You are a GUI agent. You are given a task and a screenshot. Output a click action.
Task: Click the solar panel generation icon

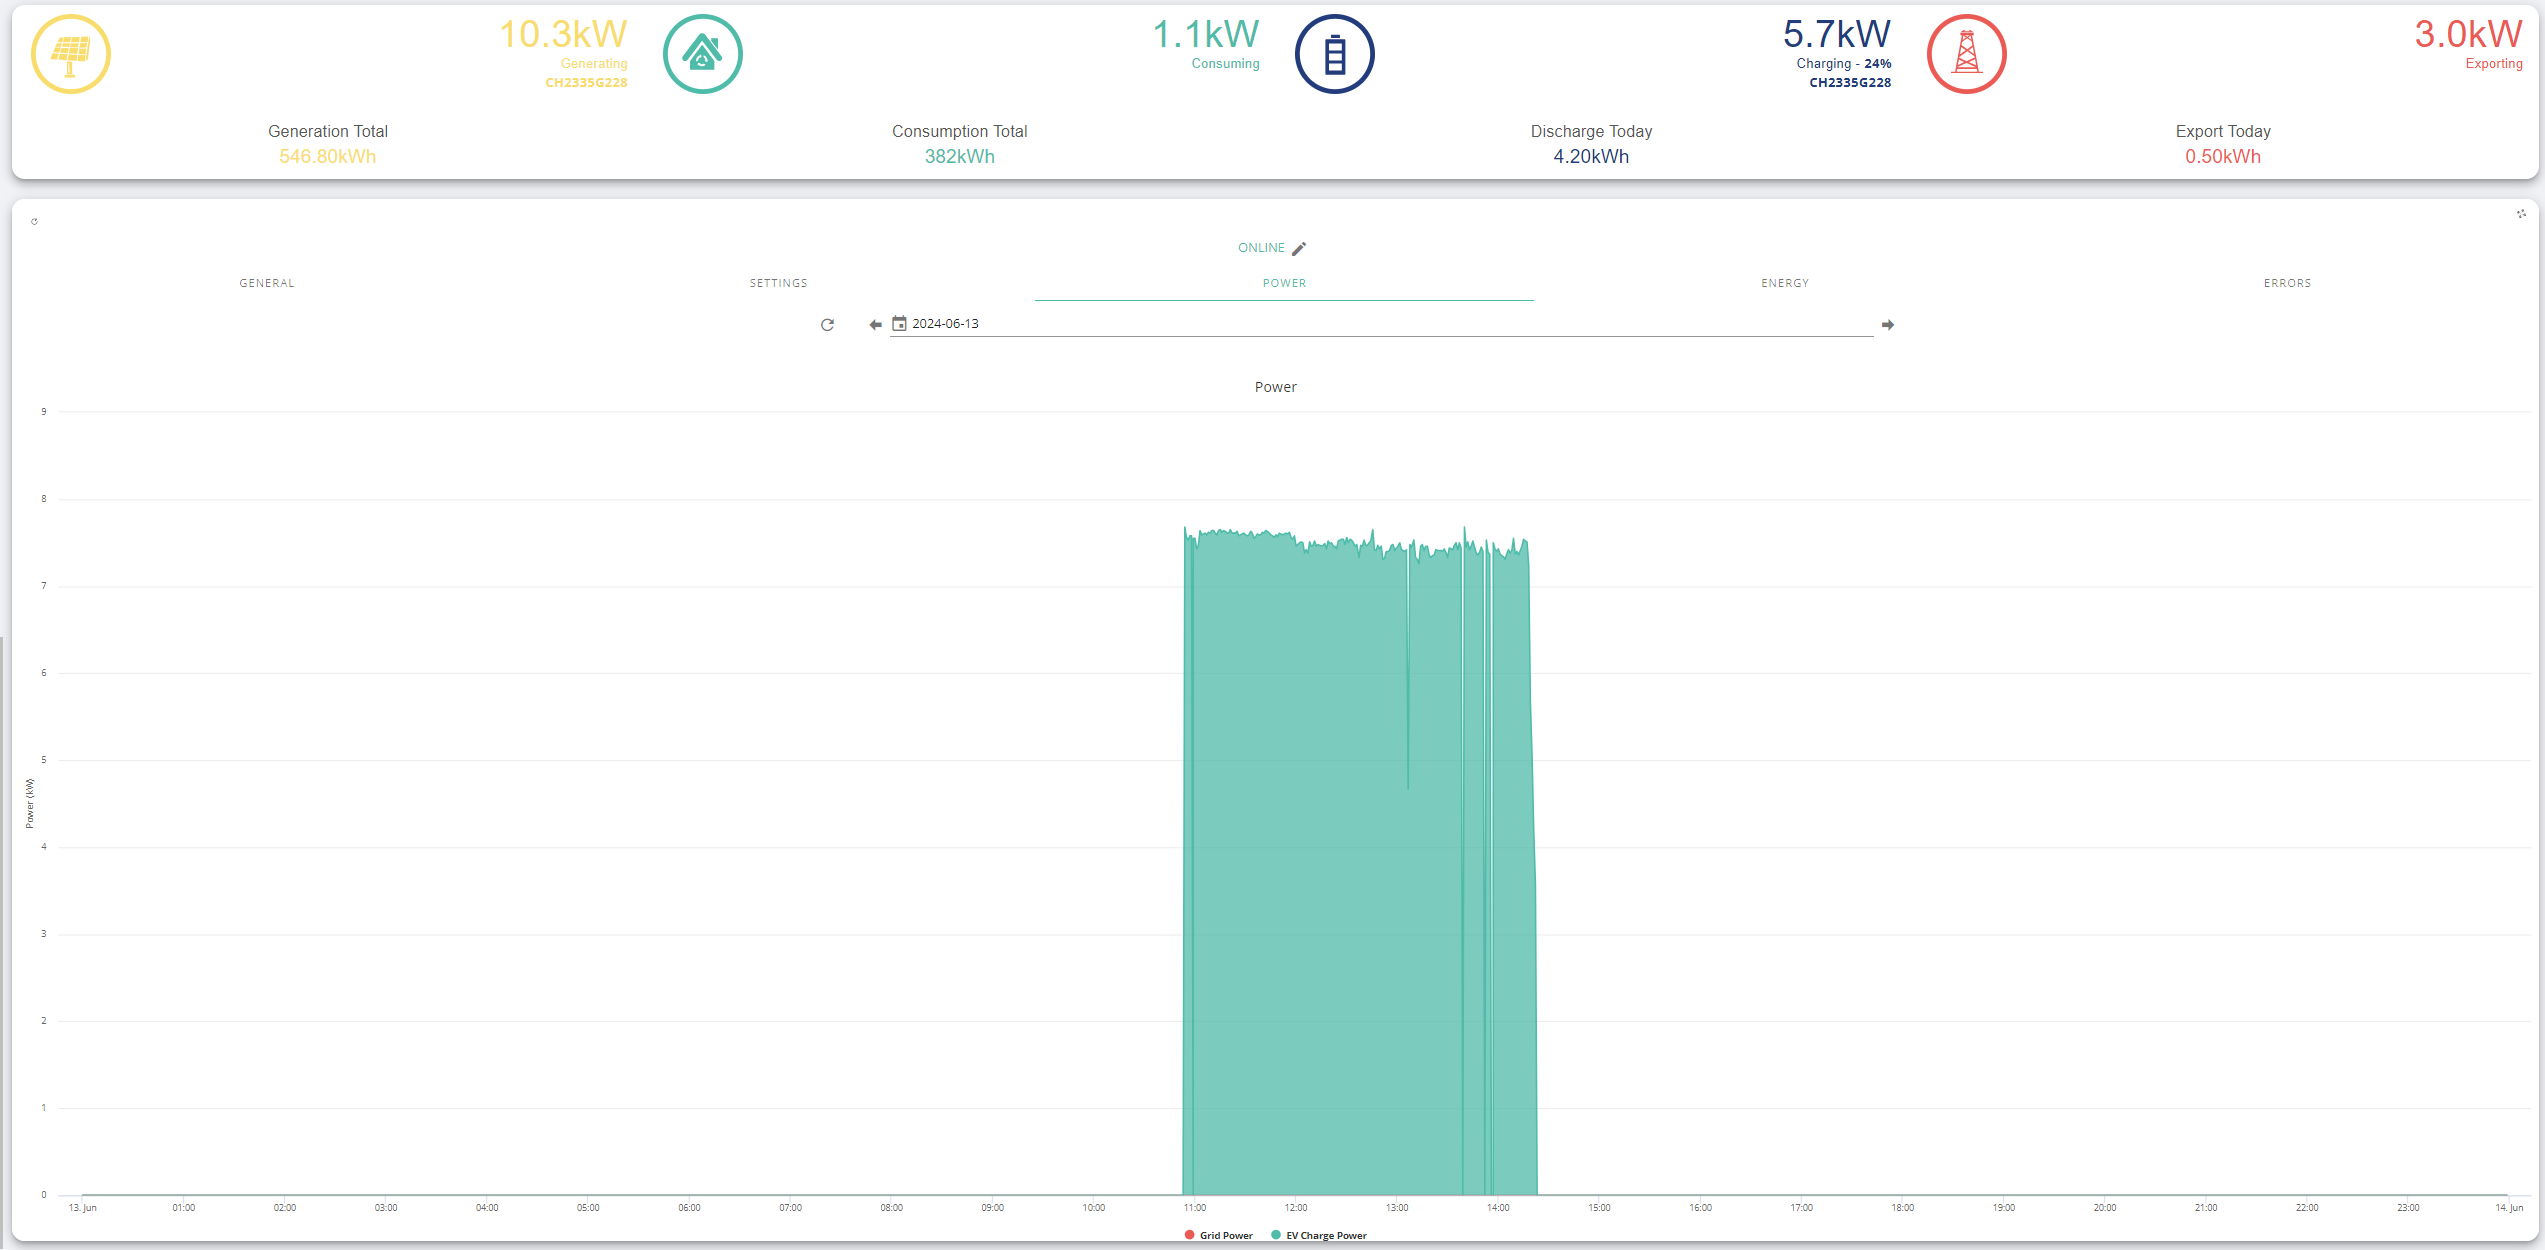[71, 54]
